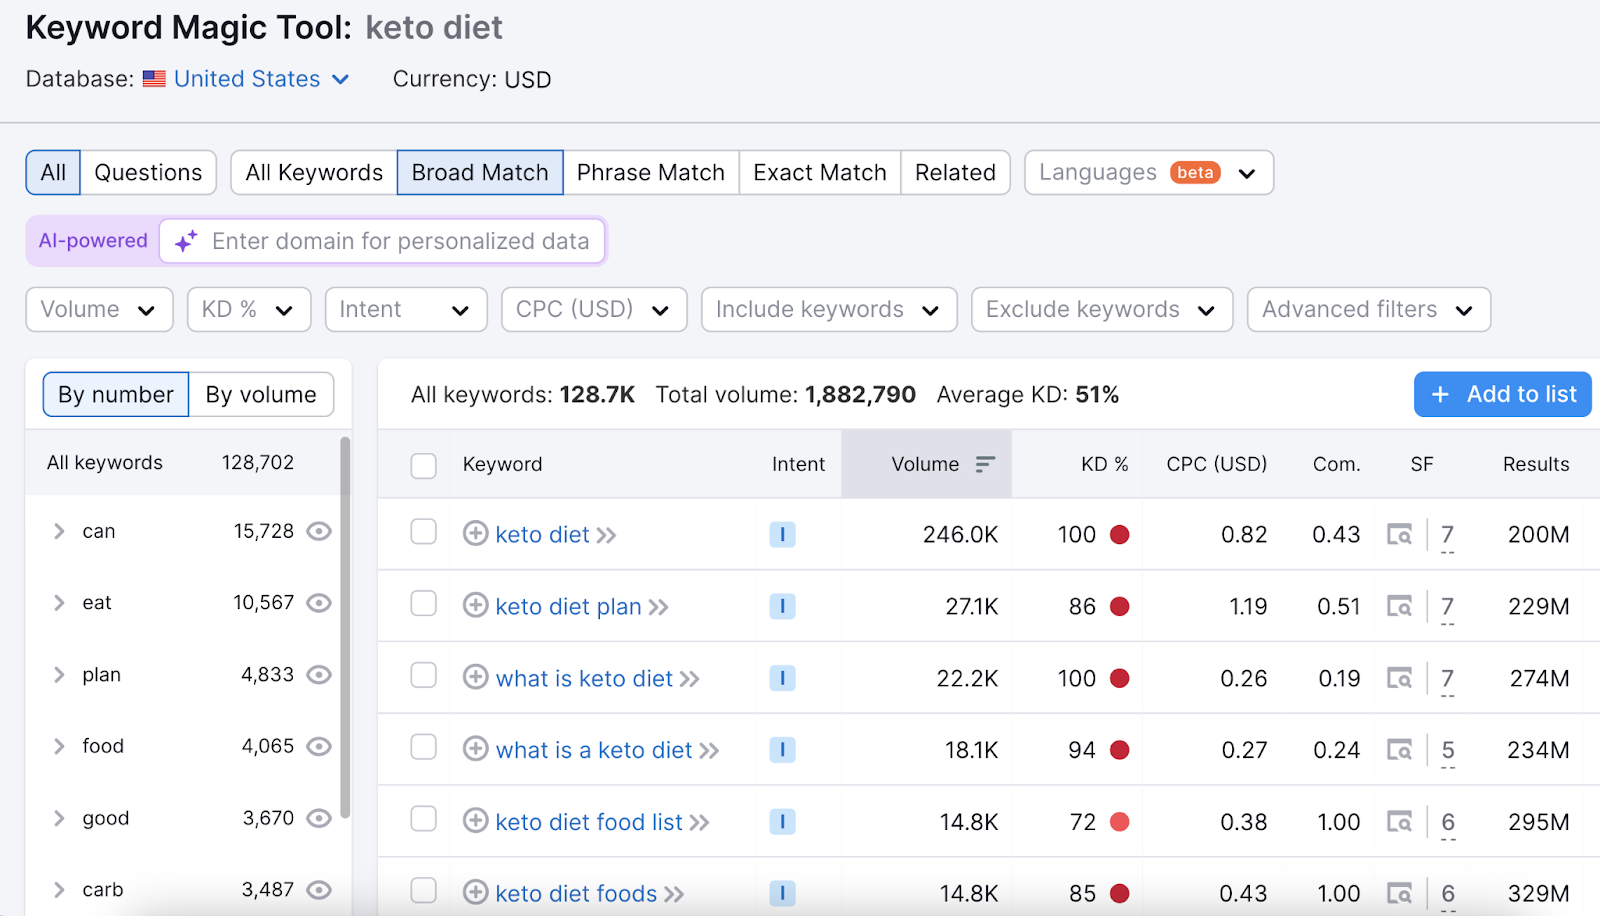This screenshot has height=916, width=1600.
Task: Click the plus icon next to "what is a keto diet"
Action: 475,749
